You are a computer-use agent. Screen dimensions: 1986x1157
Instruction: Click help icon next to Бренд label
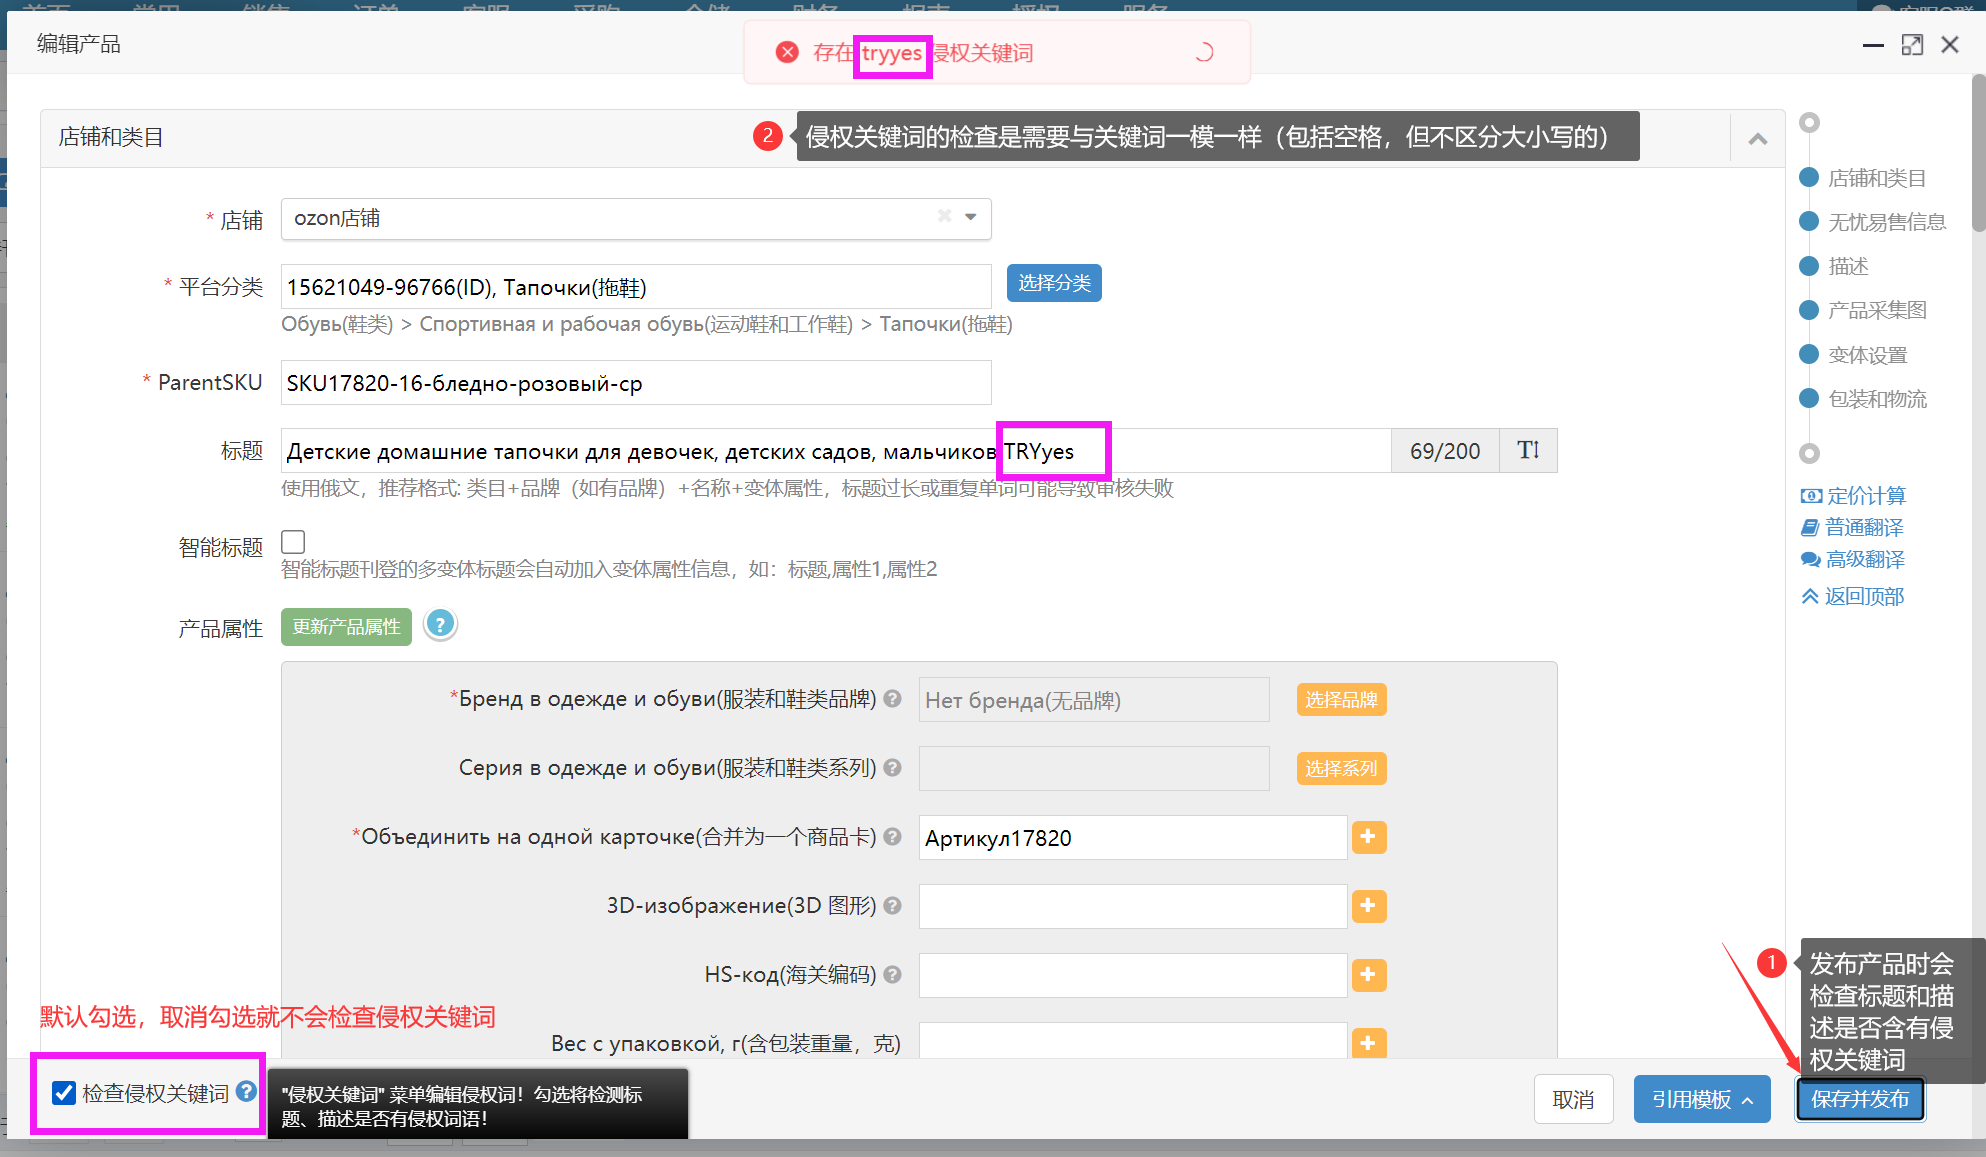point(893,699)
